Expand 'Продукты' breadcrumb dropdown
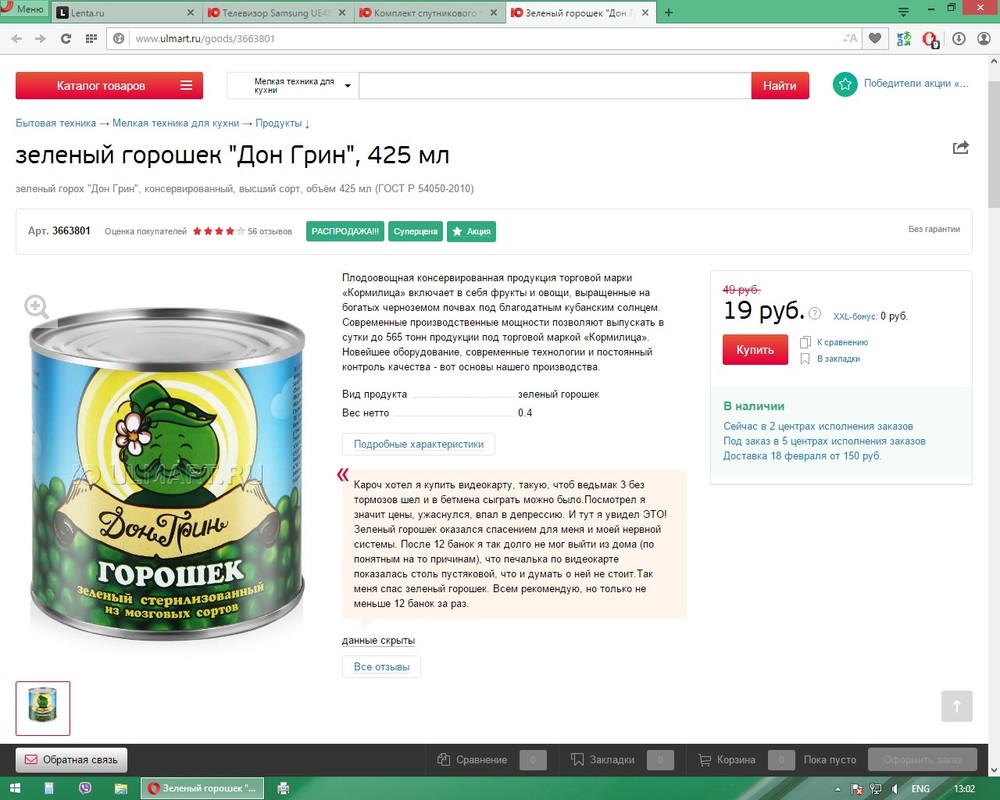 pos(283,123)
